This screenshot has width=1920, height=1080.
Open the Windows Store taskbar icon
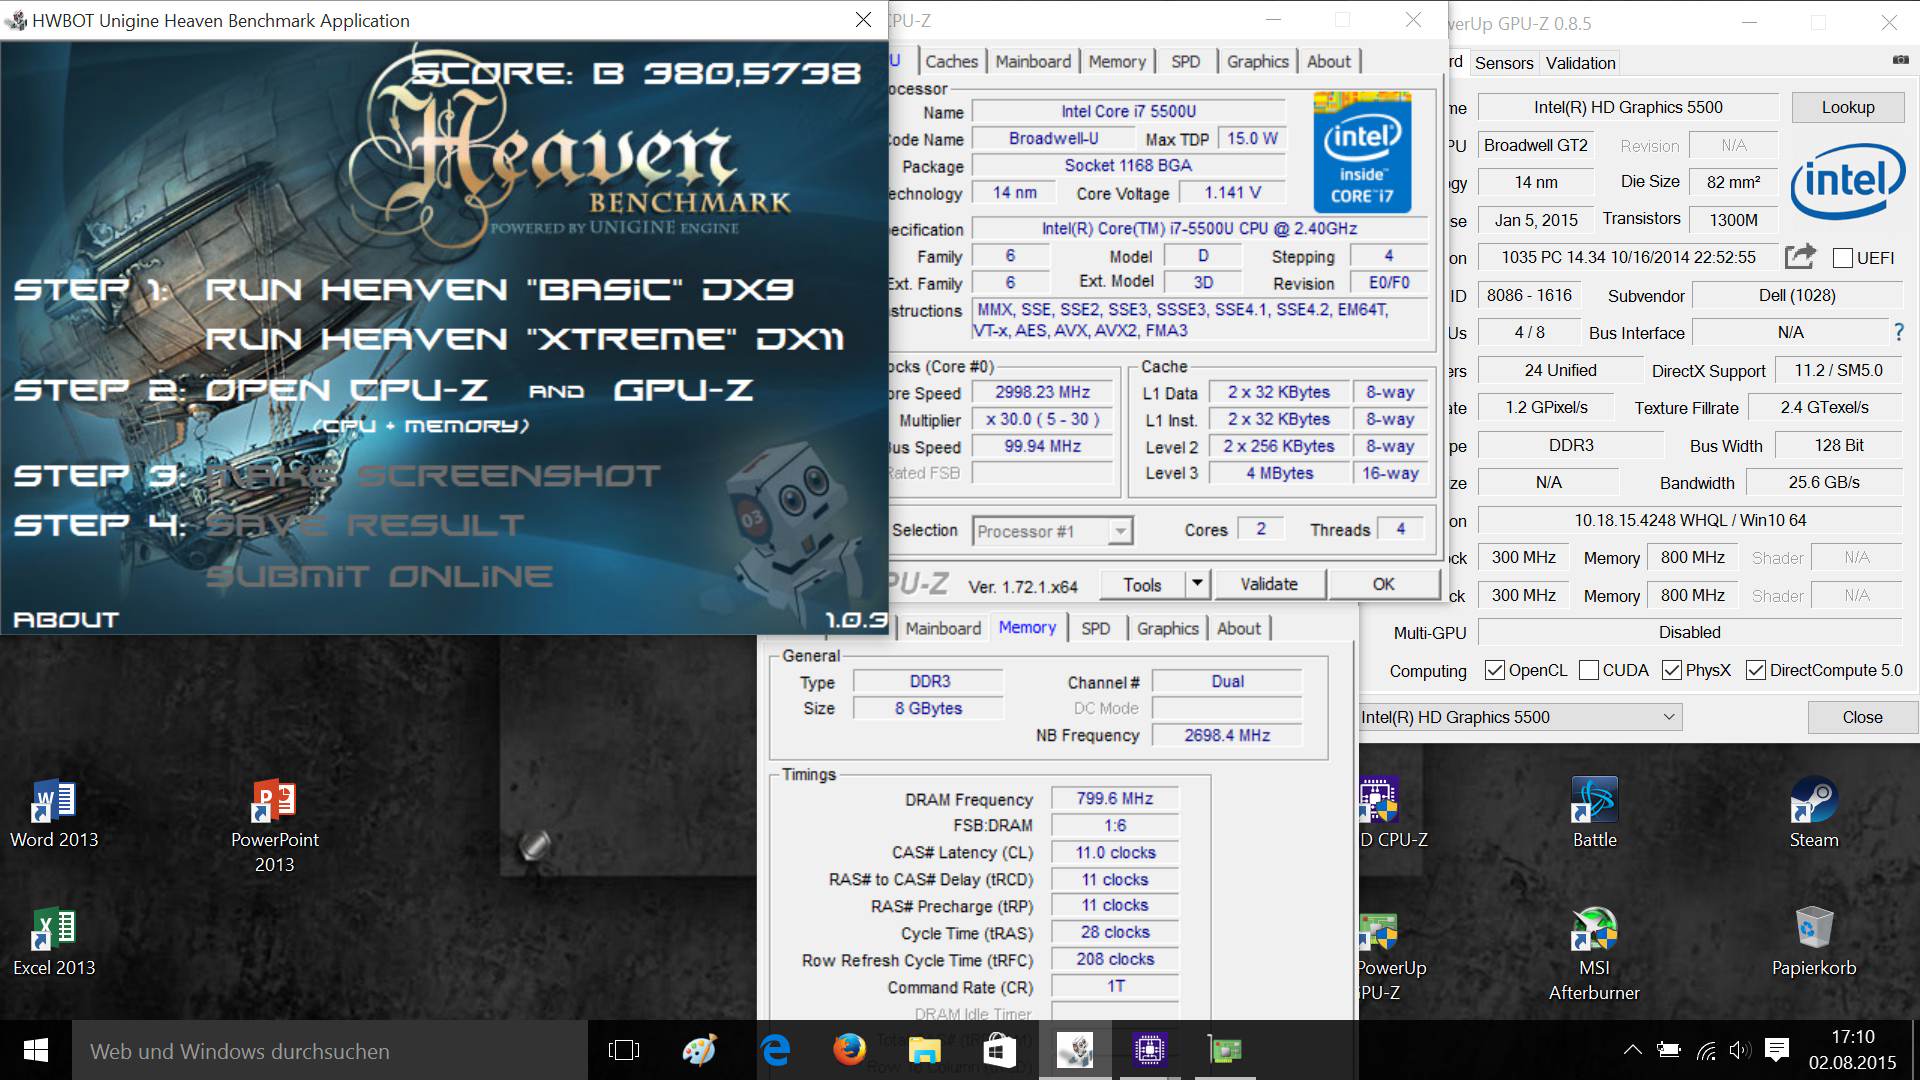[x=999, y=1050]
